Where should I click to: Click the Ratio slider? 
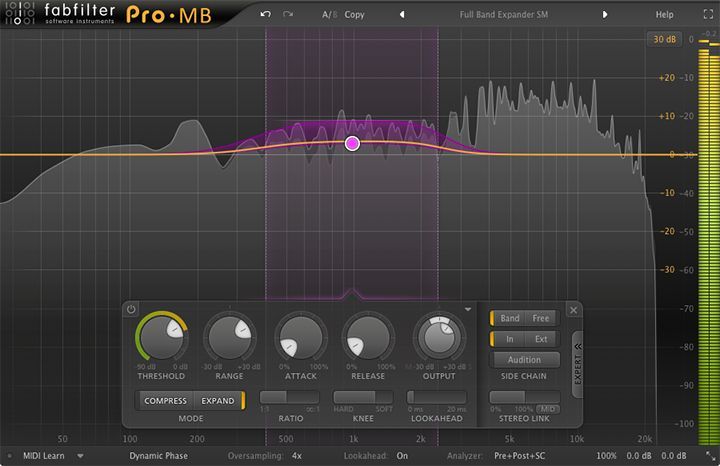click(x=290, y=398)
